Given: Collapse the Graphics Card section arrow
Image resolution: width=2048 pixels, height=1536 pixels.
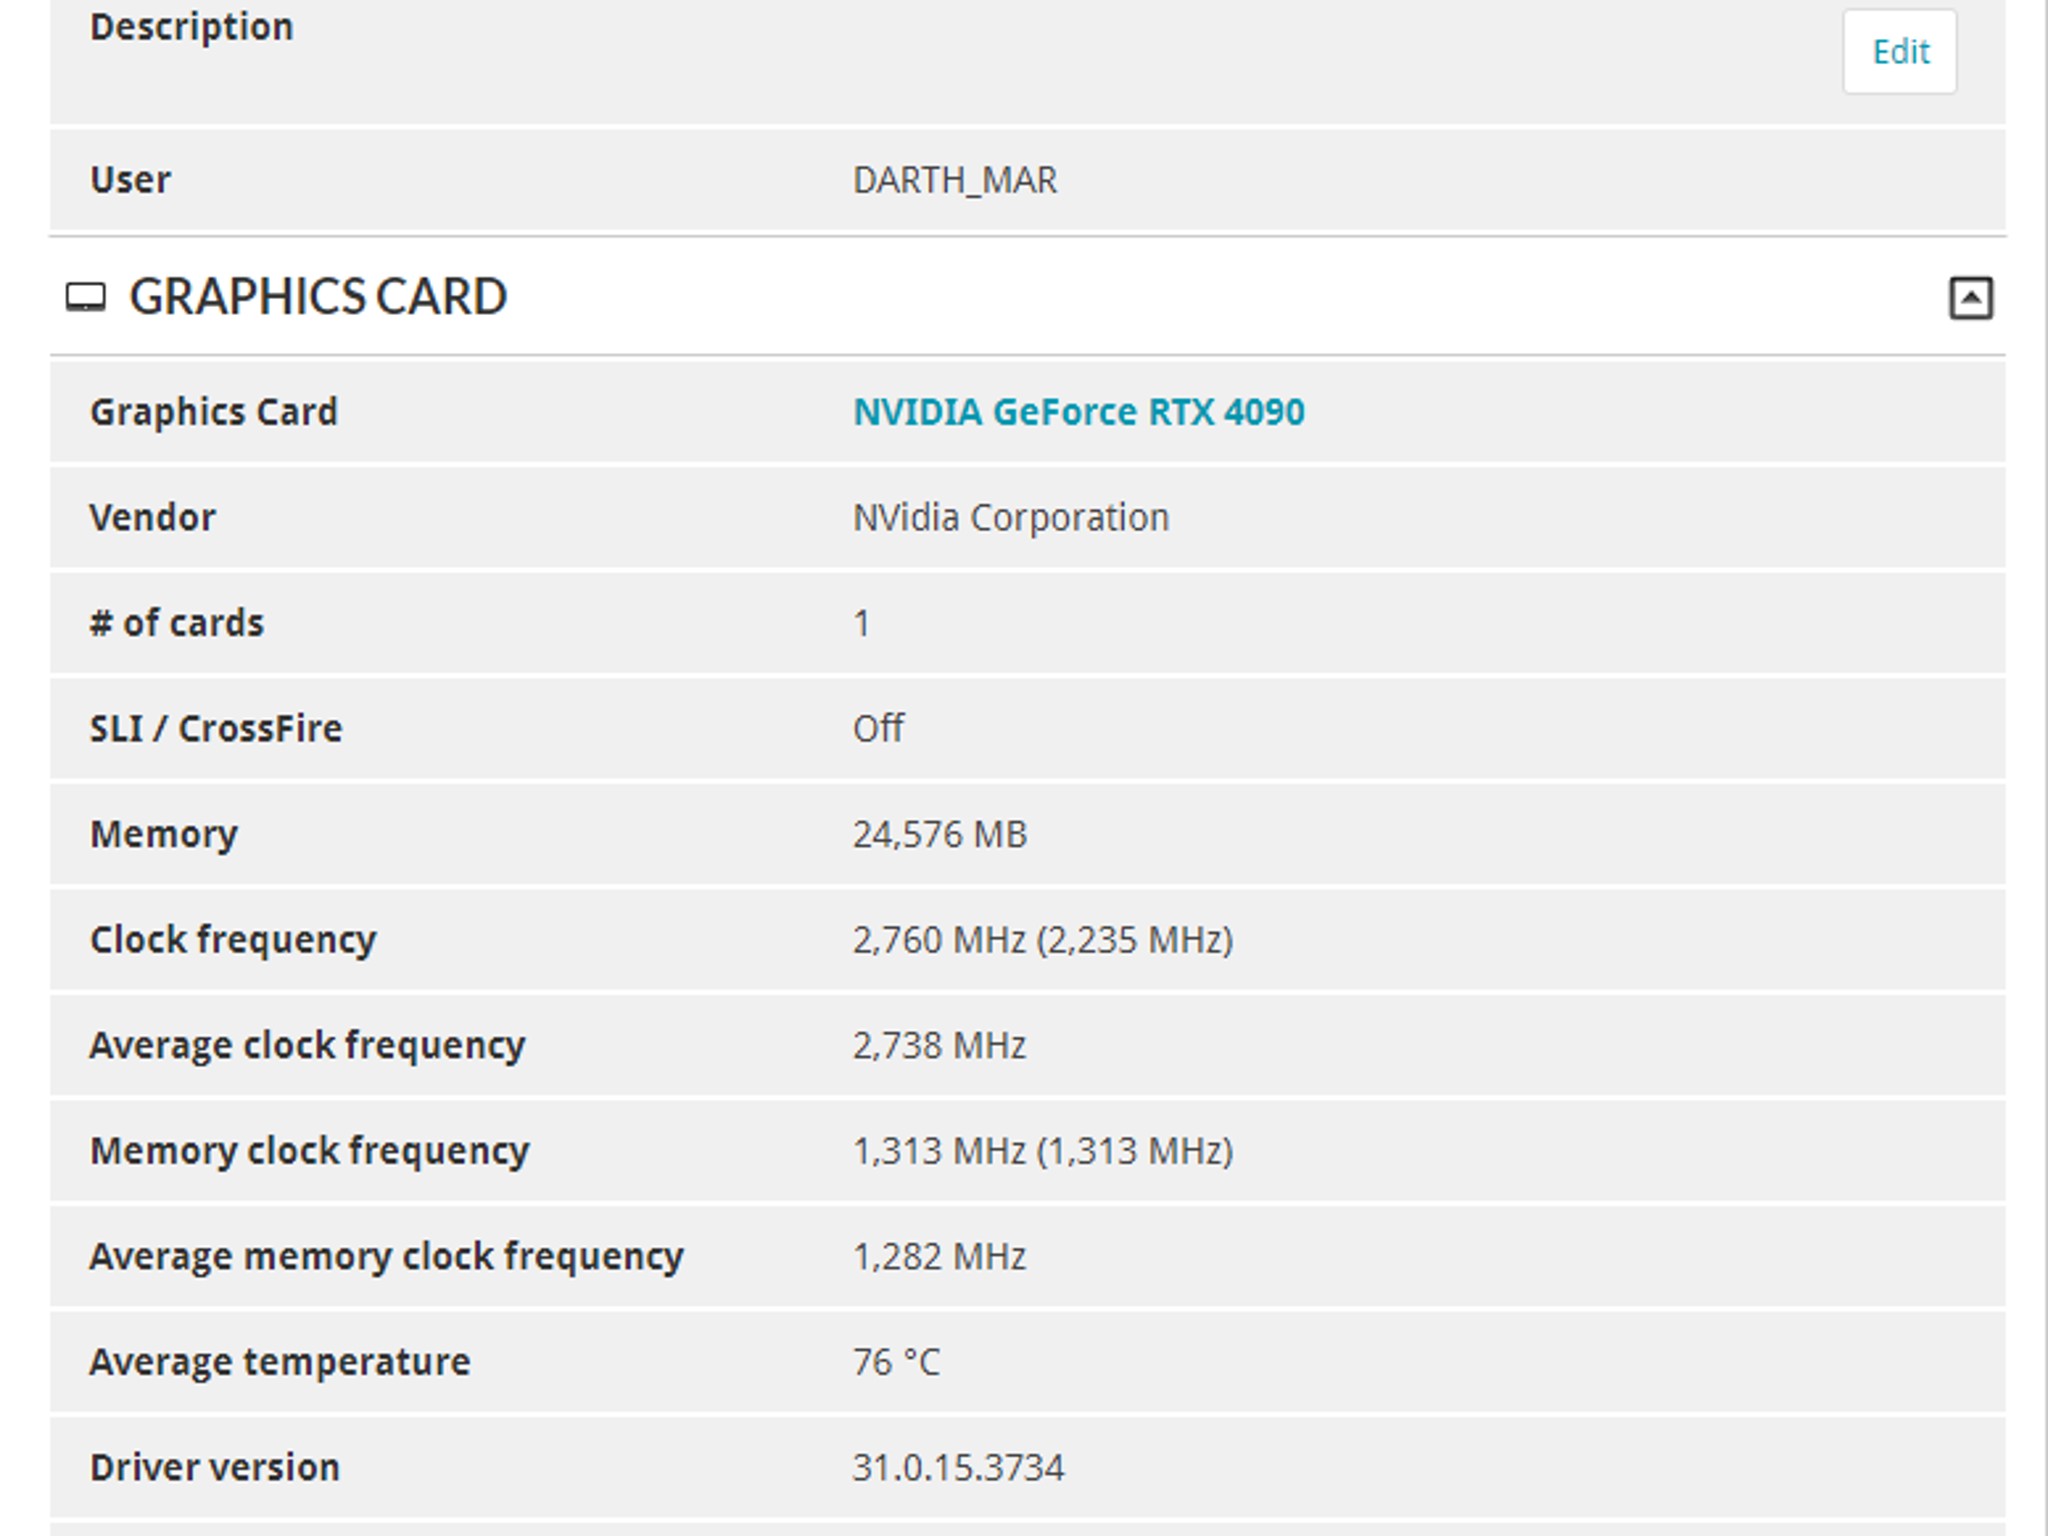Looking at the screenshot, I should pyautogui.click(x=1970, y=298).
